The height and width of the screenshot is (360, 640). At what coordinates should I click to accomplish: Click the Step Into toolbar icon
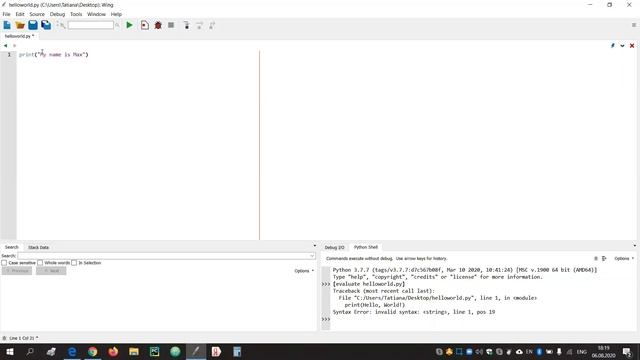pyautogui.click(x=187, y=25)
